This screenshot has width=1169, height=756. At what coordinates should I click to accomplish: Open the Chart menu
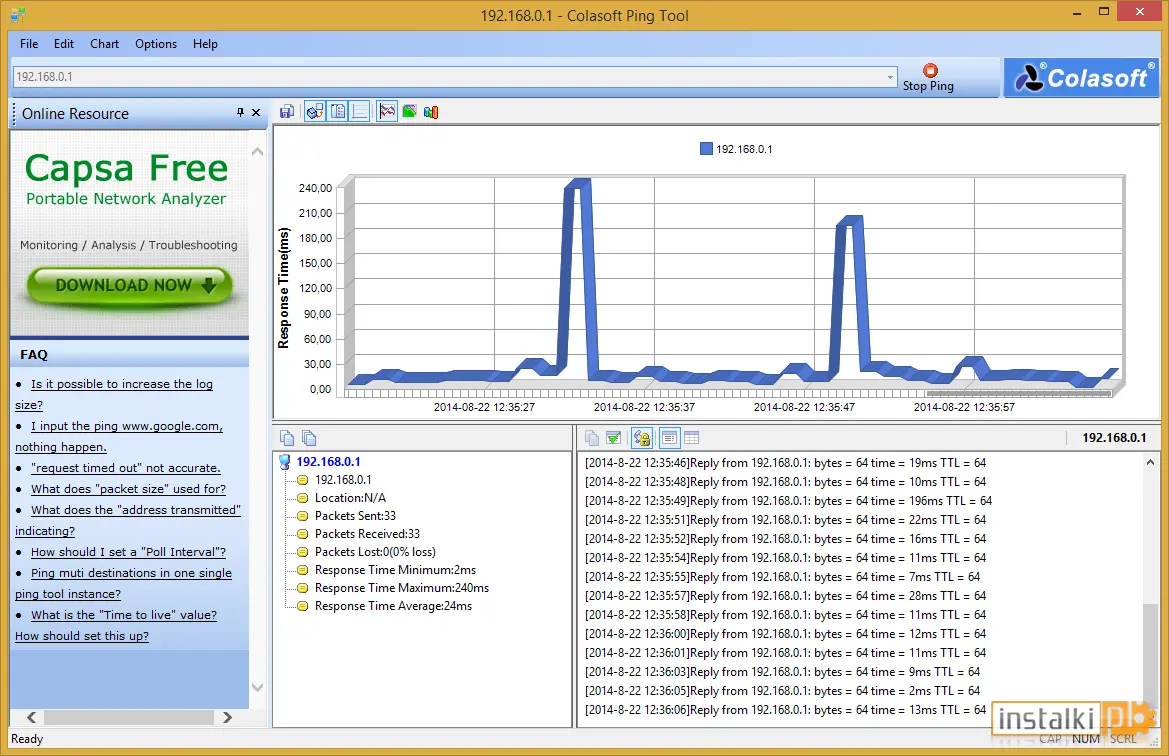pos(104,44)
